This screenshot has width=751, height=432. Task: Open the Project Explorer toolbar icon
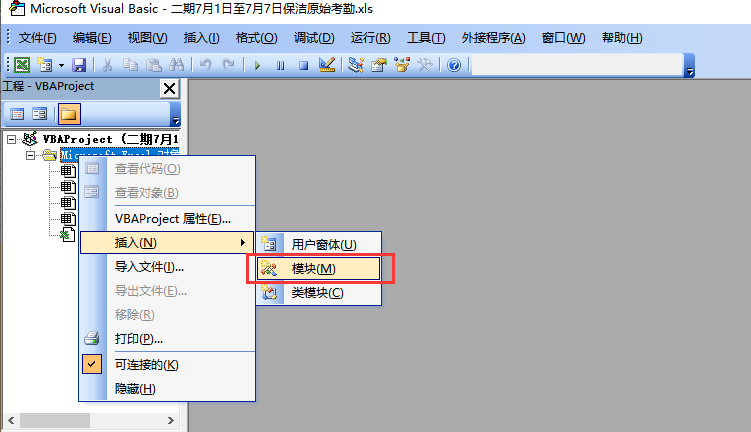(356, 65)
